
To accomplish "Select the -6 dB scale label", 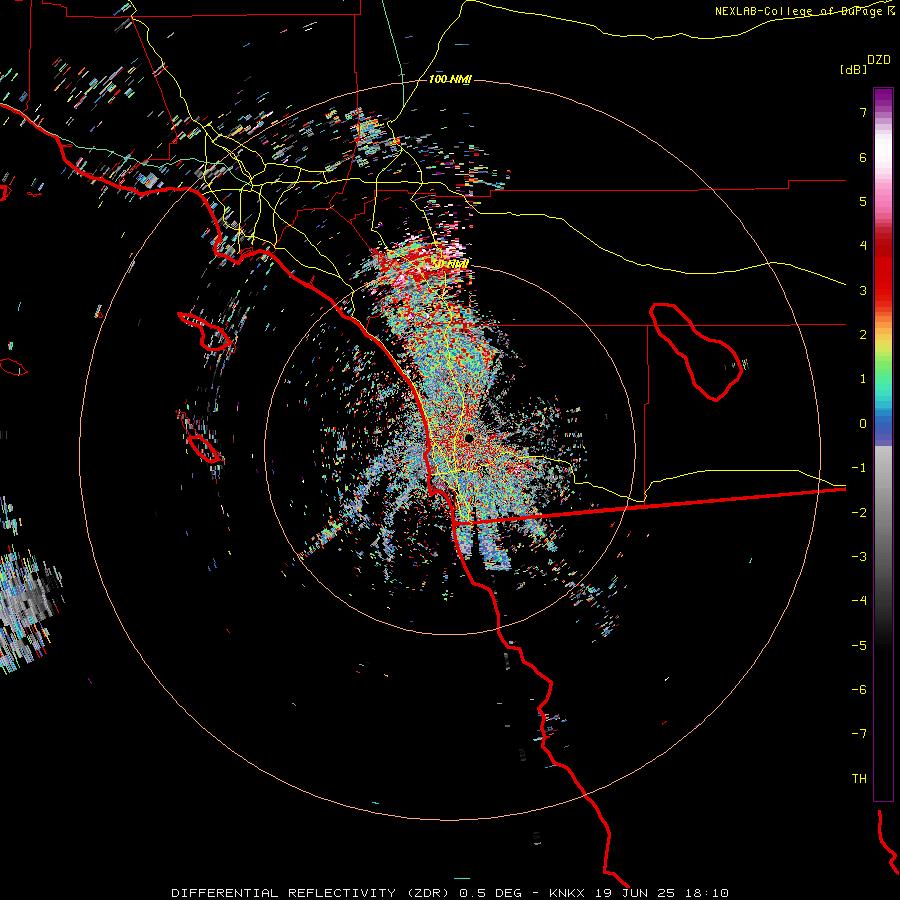I will click(859, 690).
